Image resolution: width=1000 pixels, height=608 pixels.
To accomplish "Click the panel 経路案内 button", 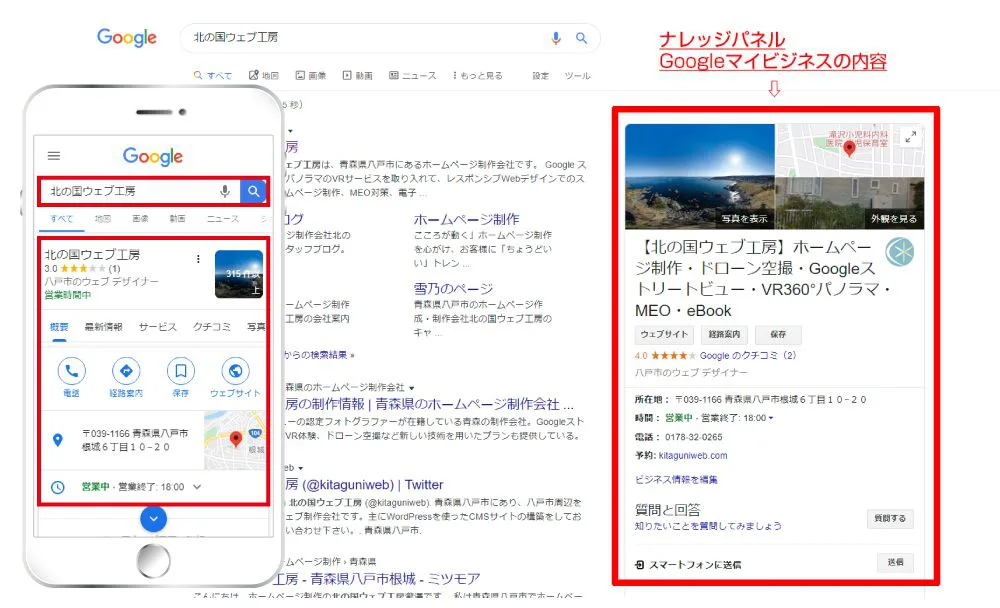I will tap(724, 334).
